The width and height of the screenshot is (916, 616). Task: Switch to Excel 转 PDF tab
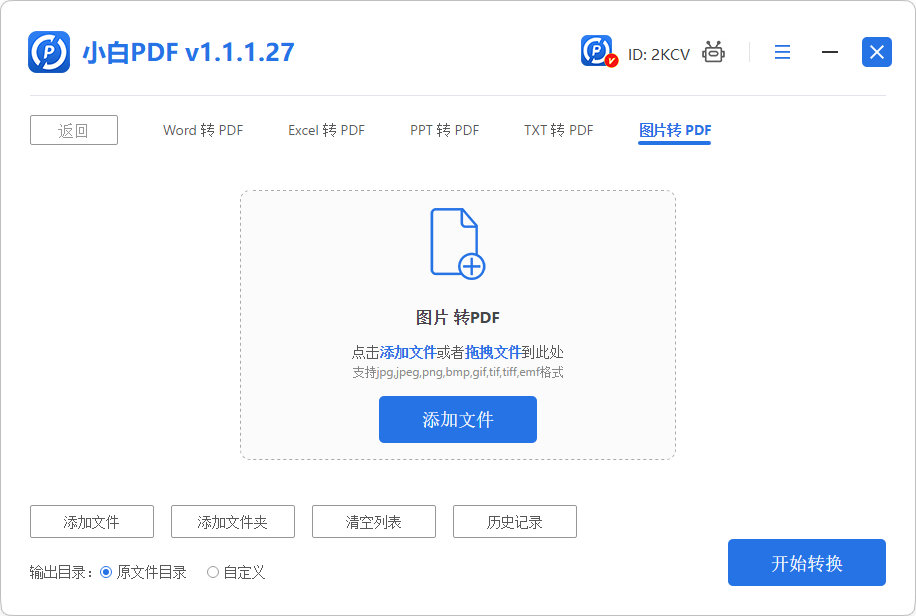click(326, 130)
